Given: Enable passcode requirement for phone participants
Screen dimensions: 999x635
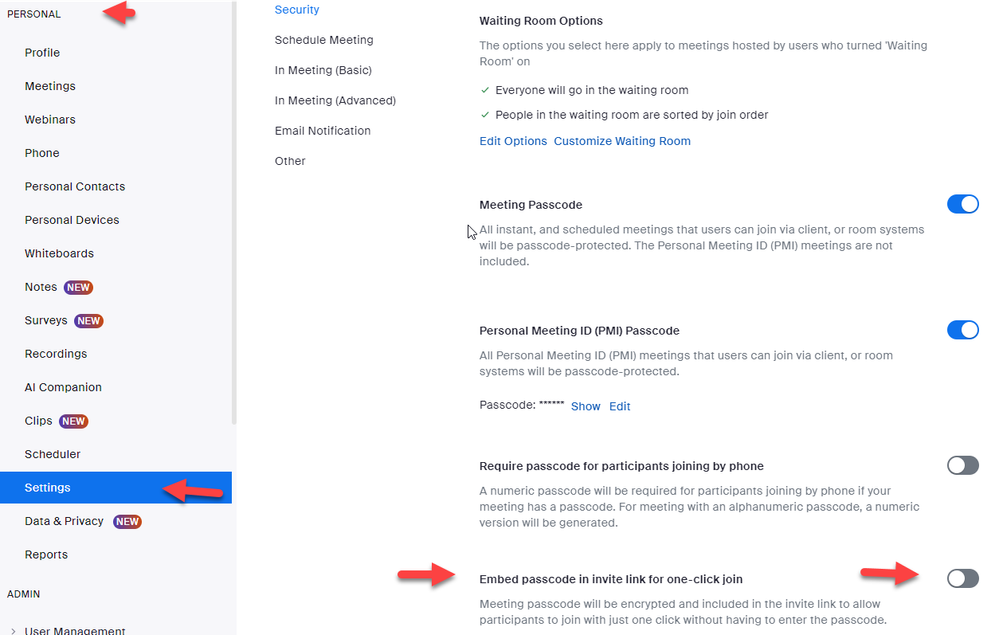Looking at the screenshot, I should (962, 465).
